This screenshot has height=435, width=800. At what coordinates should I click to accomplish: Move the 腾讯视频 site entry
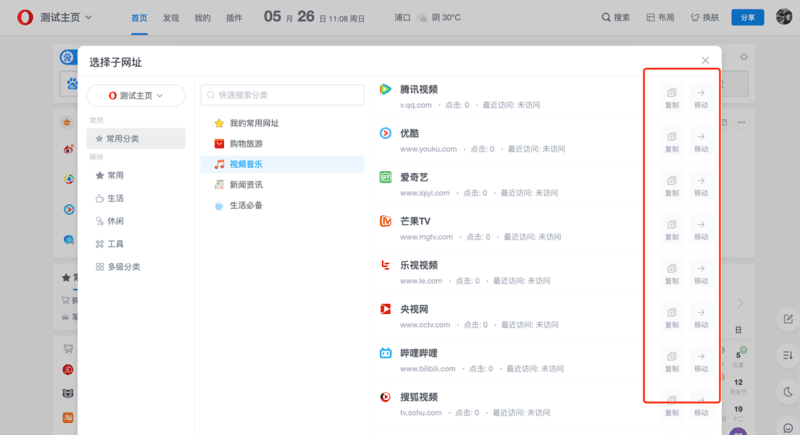(x=701, y=98)
